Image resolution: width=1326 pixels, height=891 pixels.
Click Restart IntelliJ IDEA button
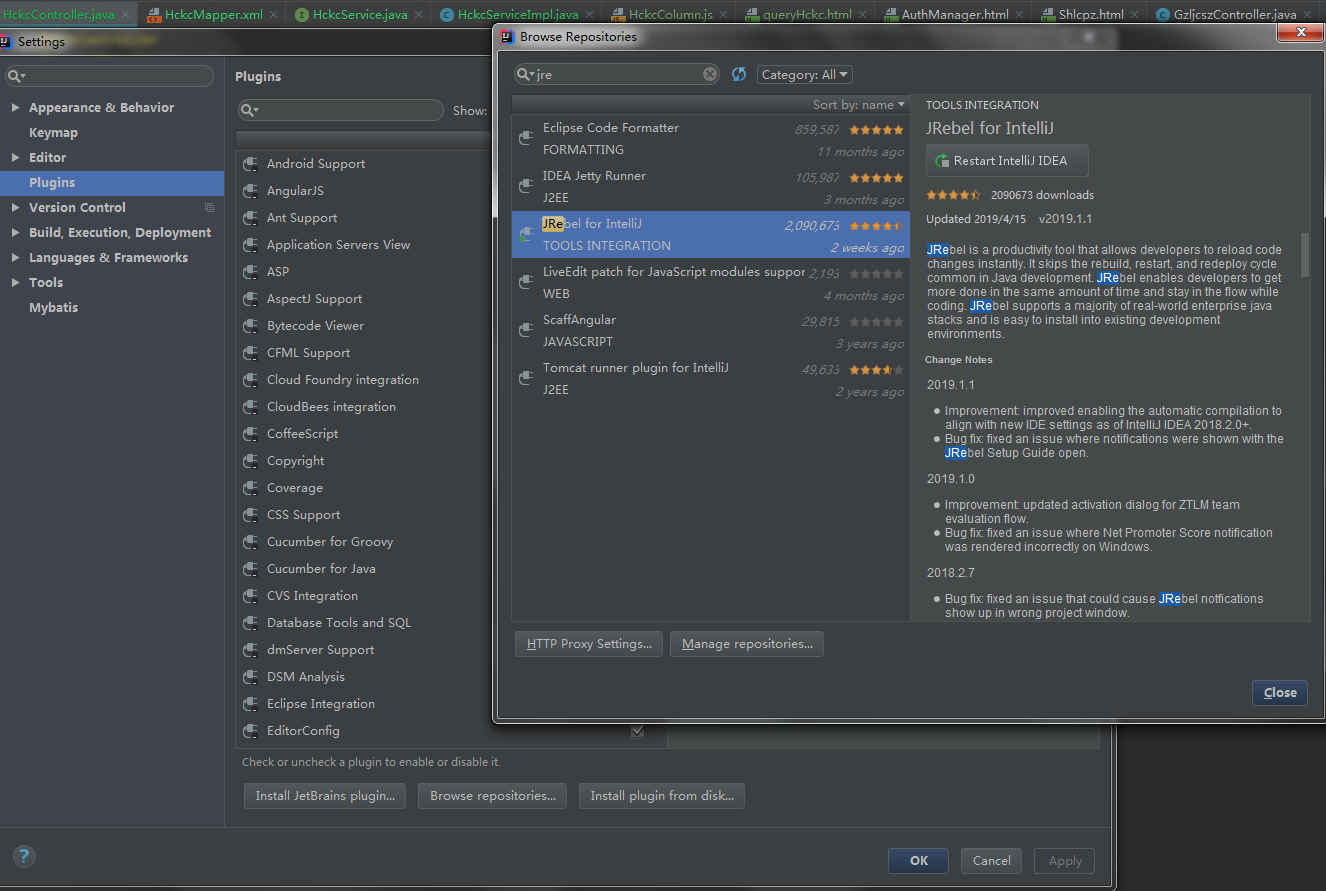1007,161
